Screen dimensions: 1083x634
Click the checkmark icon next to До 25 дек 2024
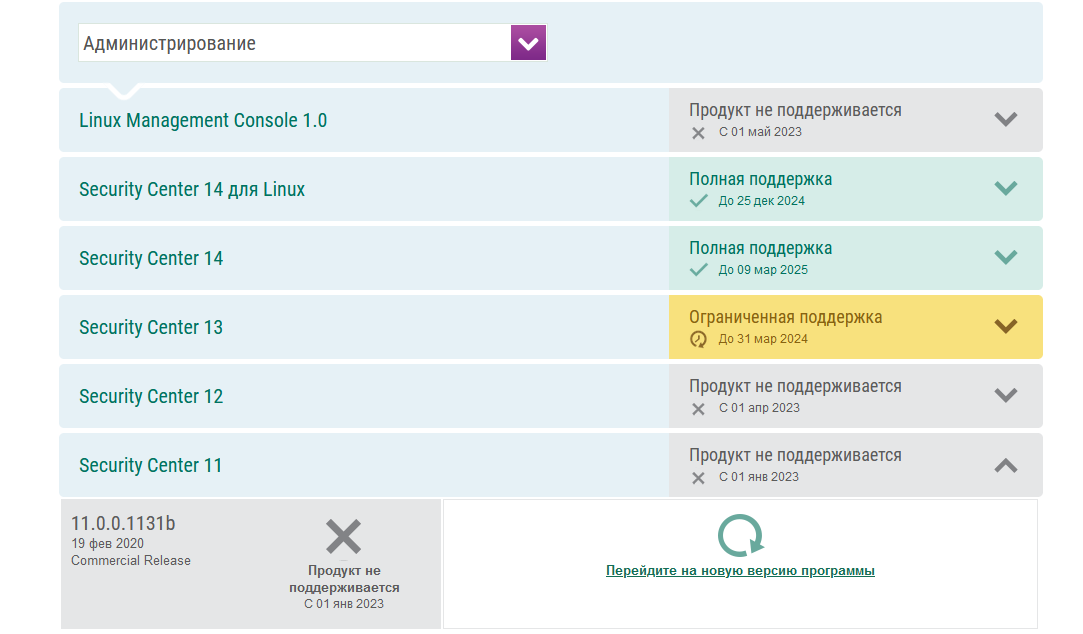coord(699,201)
